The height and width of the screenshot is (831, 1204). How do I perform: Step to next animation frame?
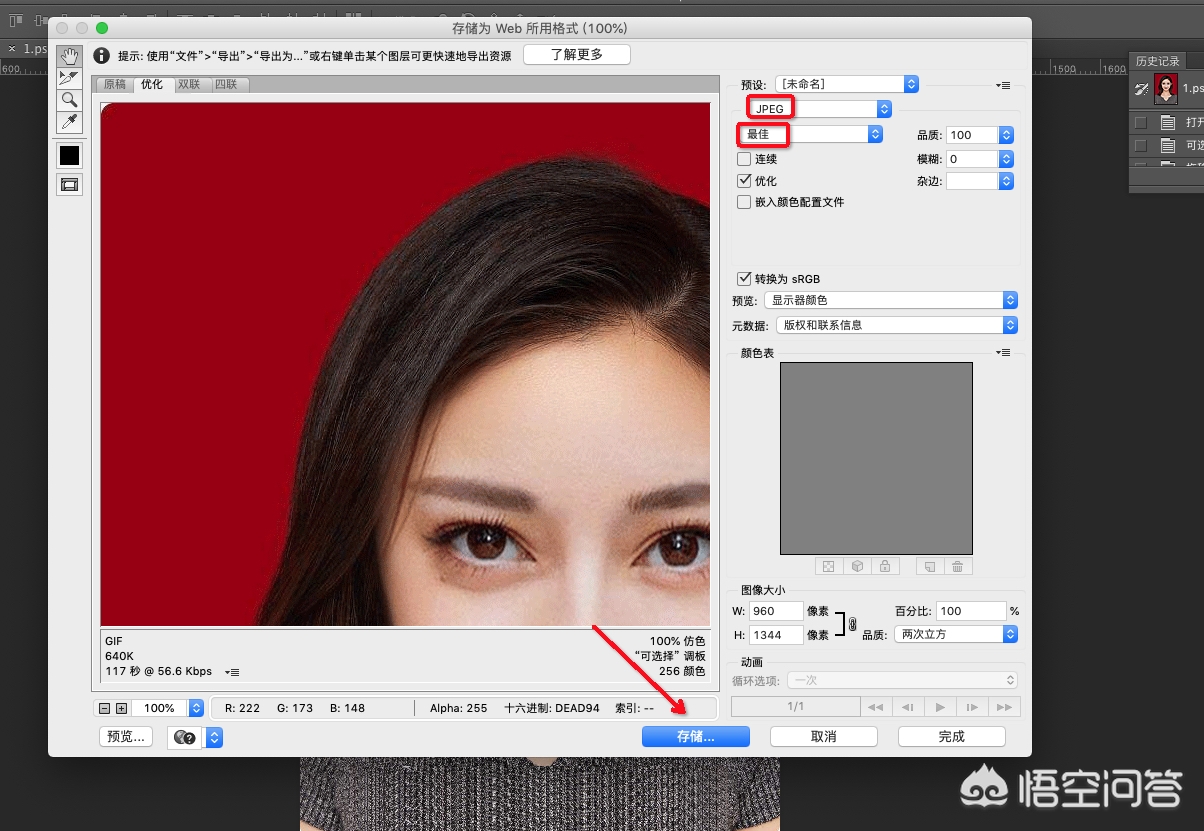[x=971, y=707]
